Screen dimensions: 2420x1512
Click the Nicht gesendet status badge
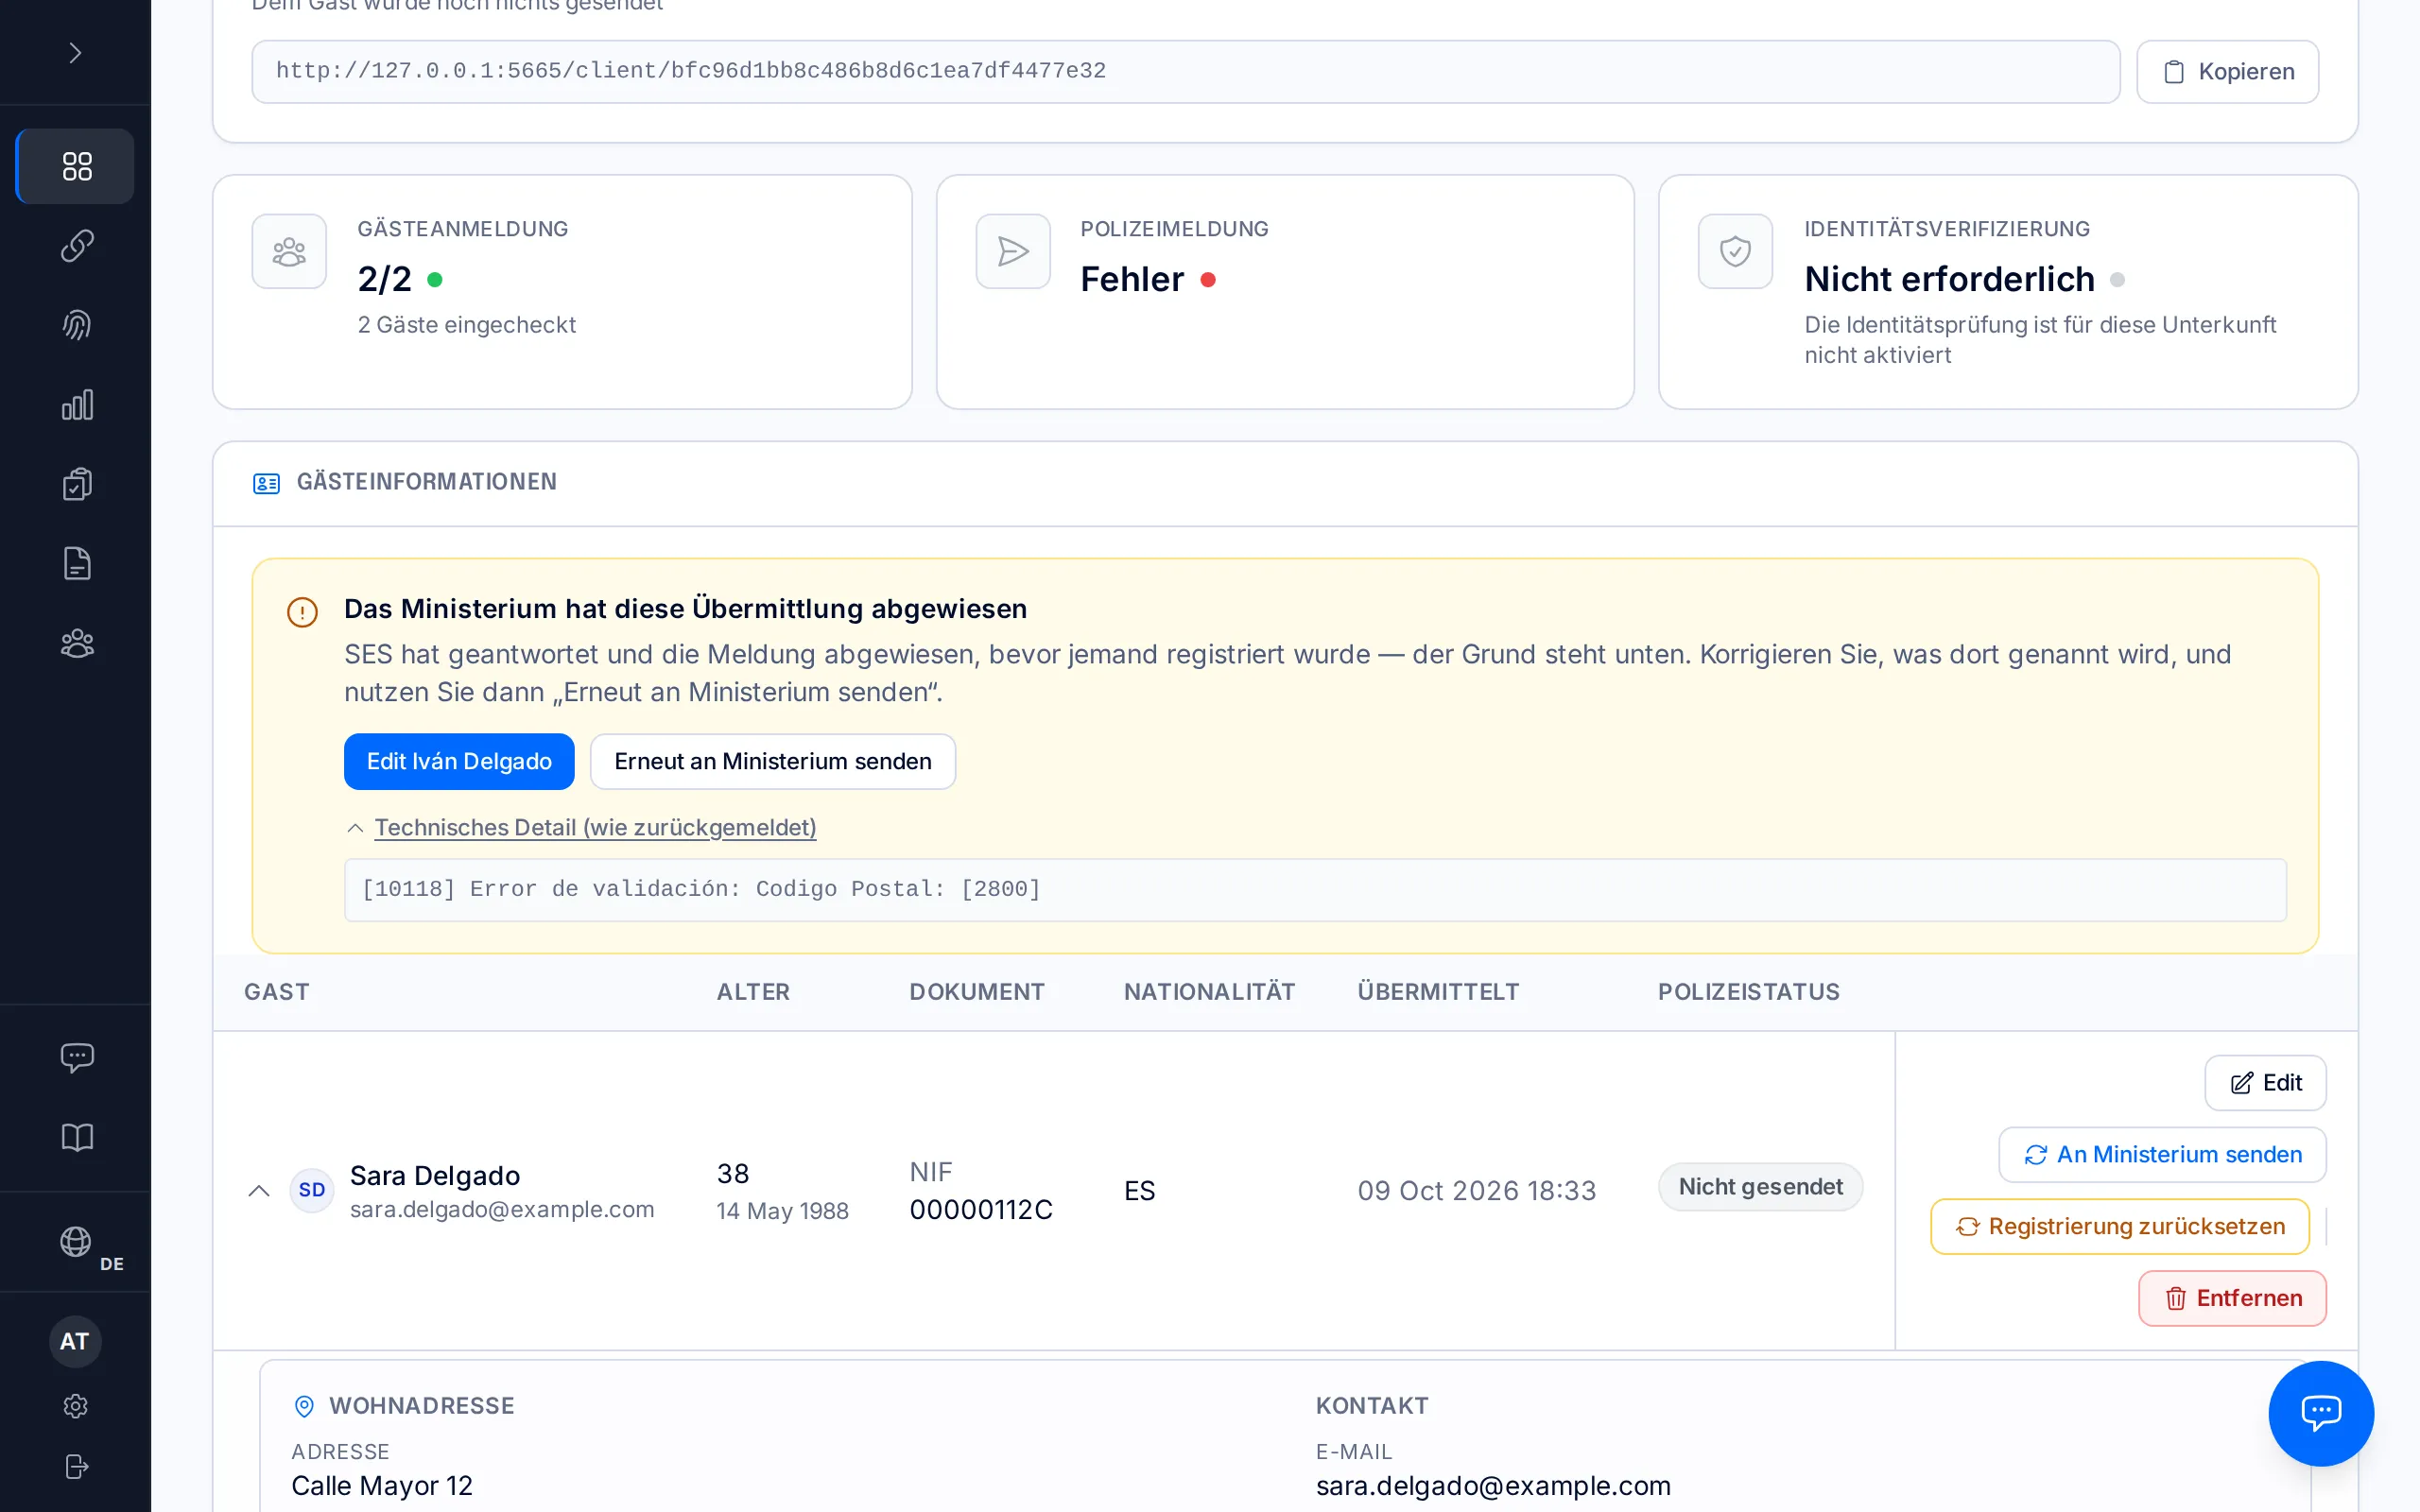coord(1760,1187)
